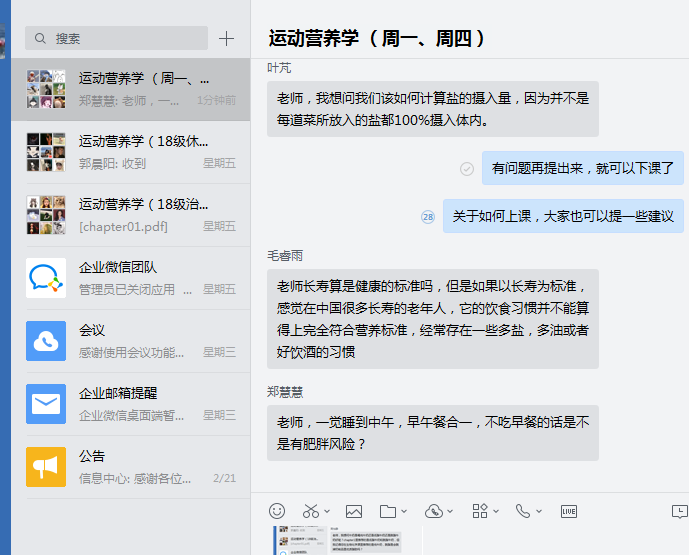The image size is (689, 555).
Task: Open 企业邮箱提醒 mail reminder chat
Action: click(130, 403)
